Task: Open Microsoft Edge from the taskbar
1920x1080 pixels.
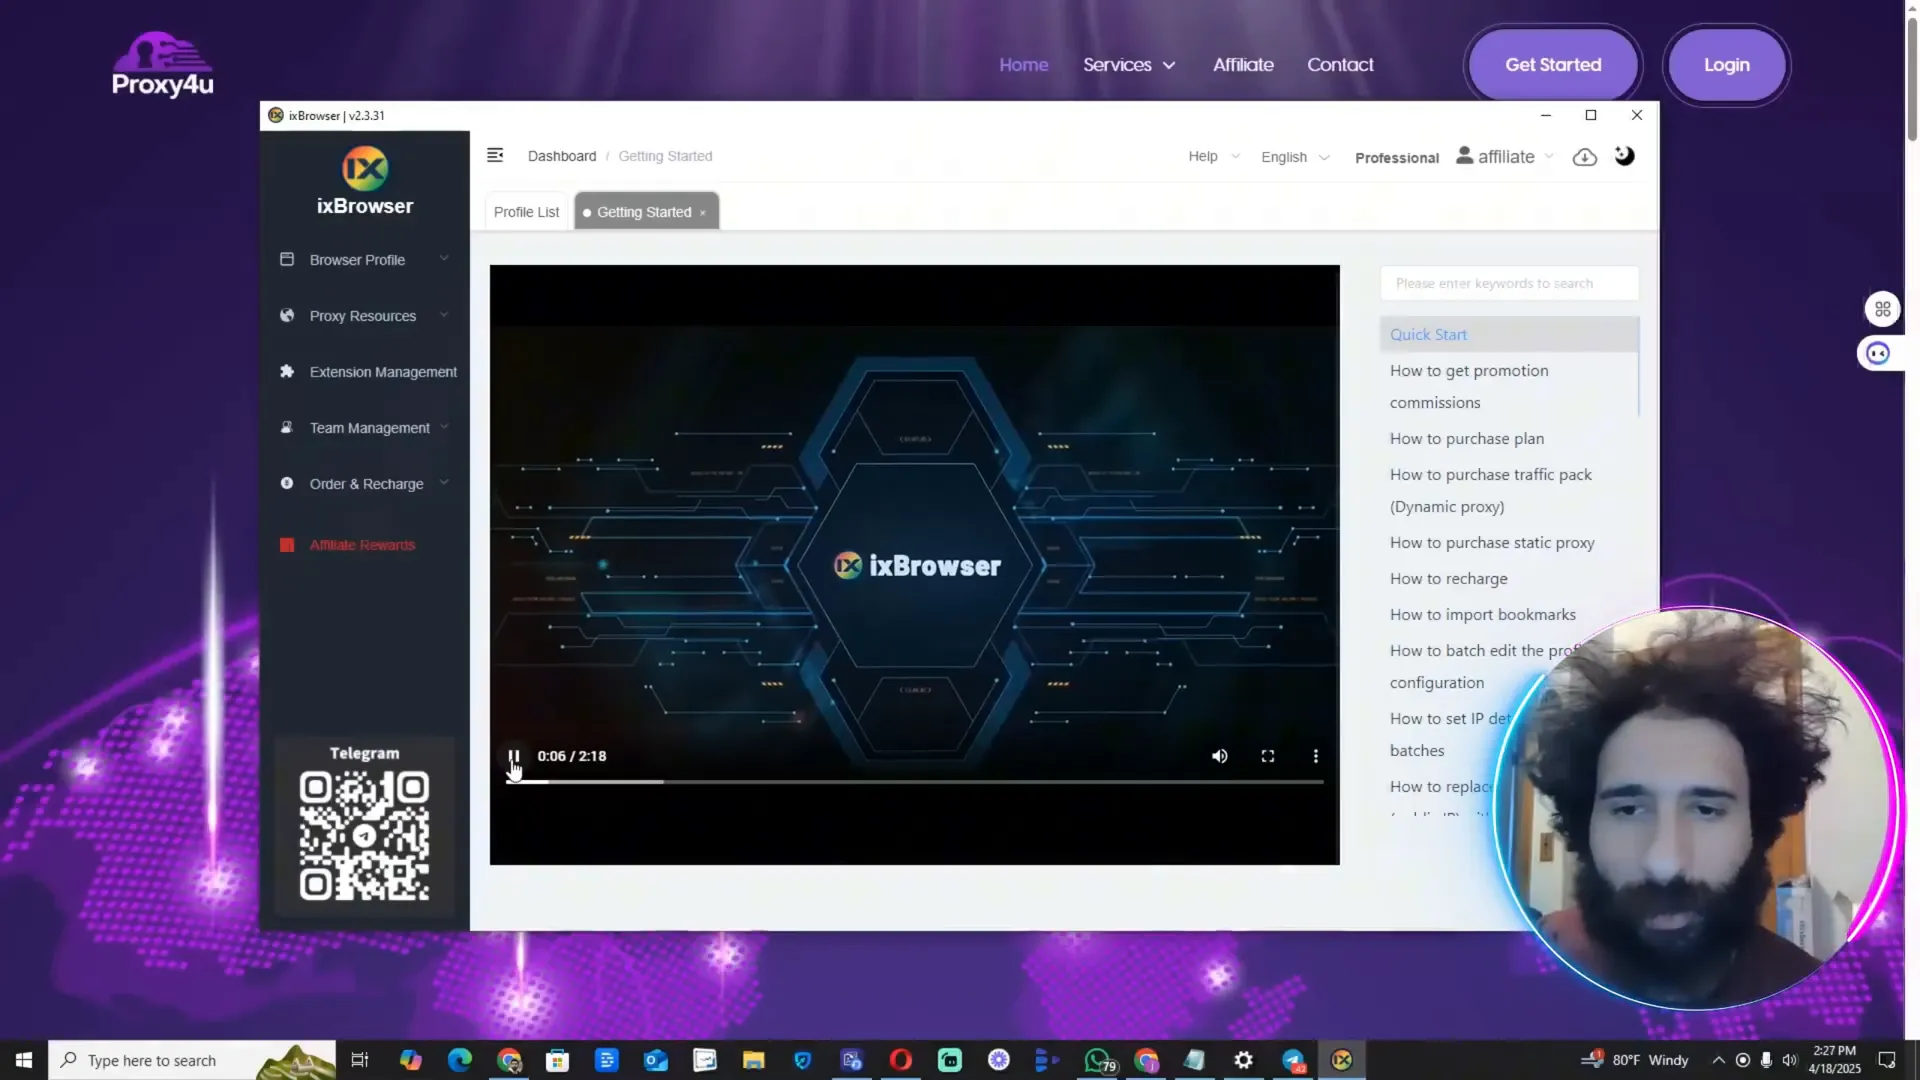Action: (x=460, y=1060)
